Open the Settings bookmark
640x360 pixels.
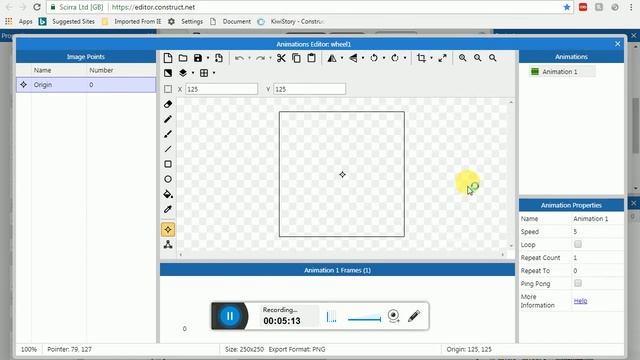[x=185, y=21]
